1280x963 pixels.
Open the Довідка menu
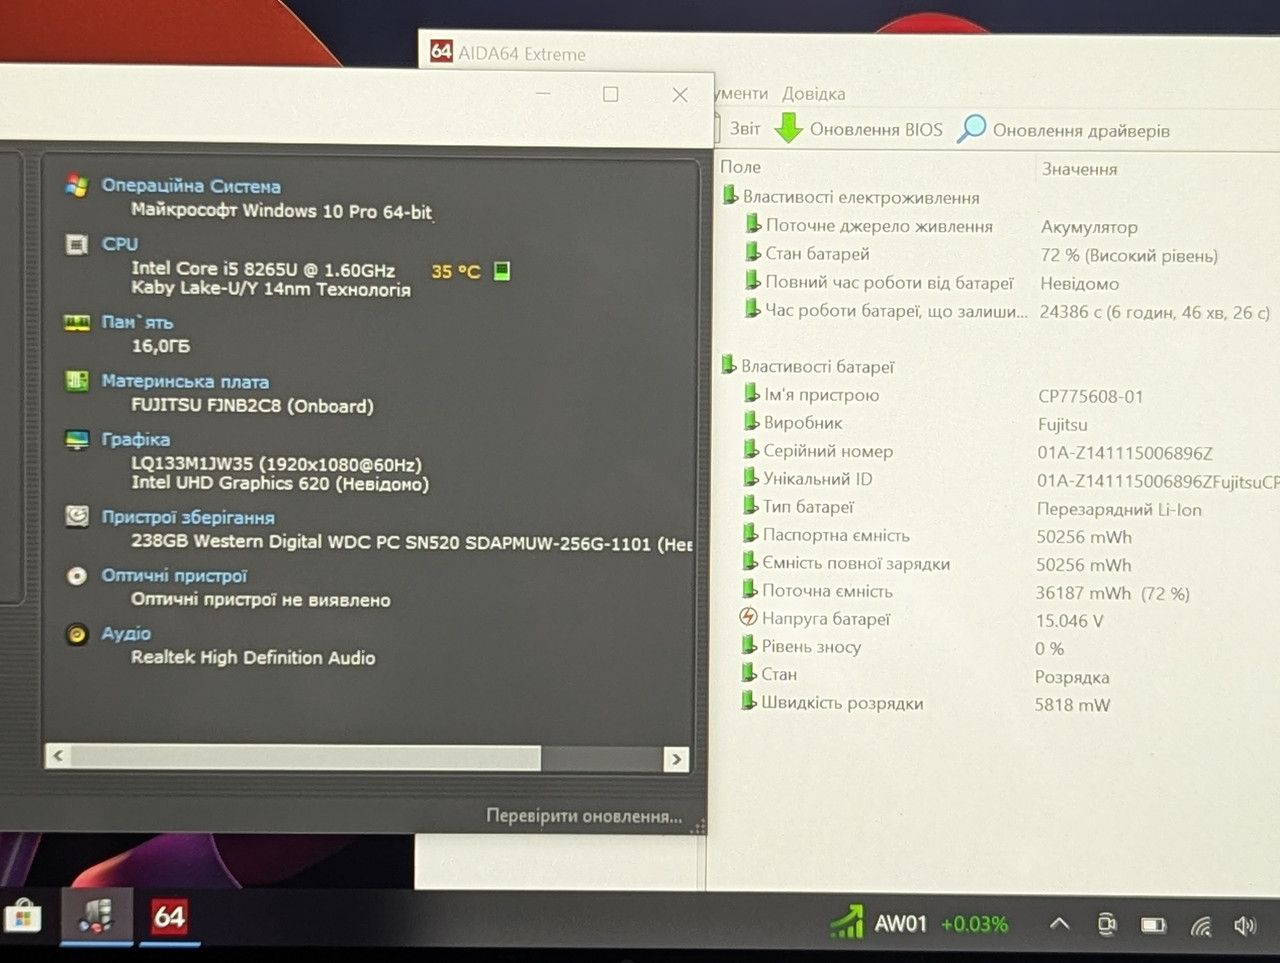tap(813, 94)
